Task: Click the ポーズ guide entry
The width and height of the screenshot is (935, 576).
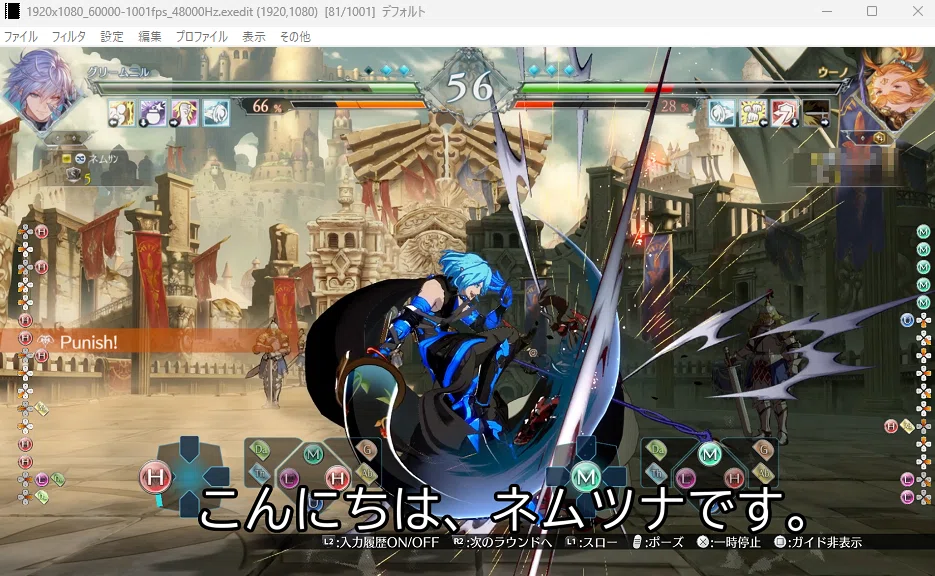Action: click(658, 542)
